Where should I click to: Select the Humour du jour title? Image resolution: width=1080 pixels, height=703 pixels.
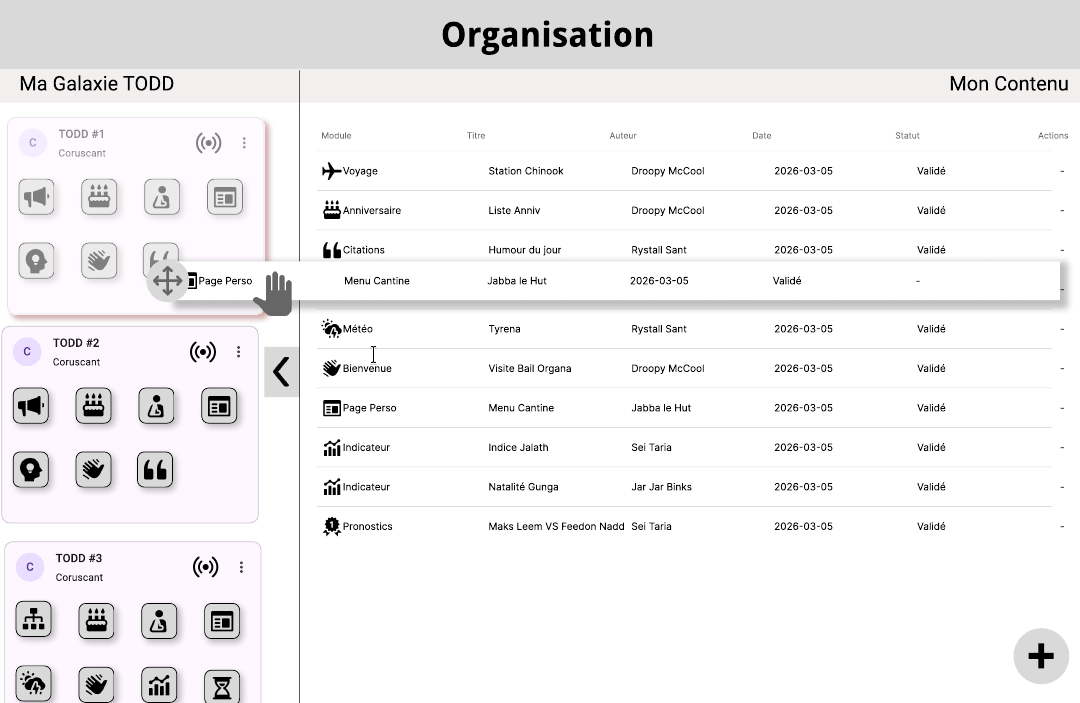(525, 250)
